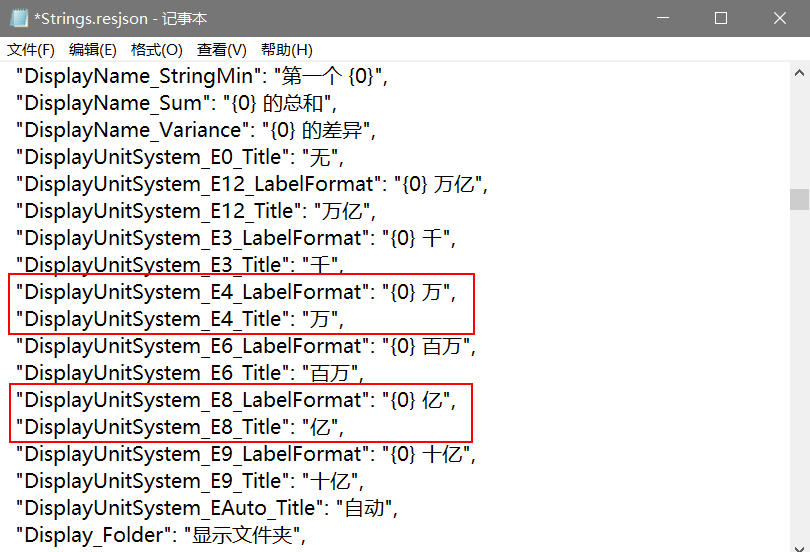Click the "DisplayUnitSystem_E4_Title" line
810x552 pixels.
click(x=180, y=320)
